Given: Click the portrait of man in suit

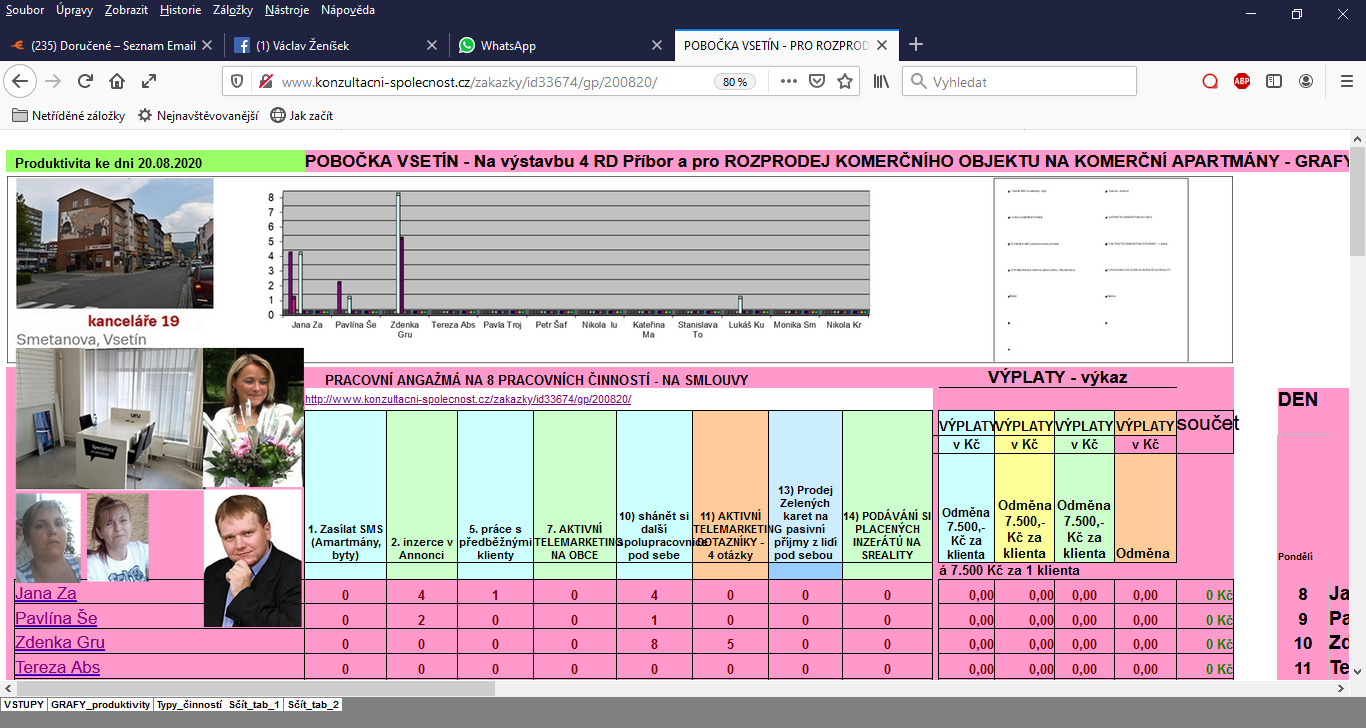Looking at the screenshot, I should coord(253,559).
